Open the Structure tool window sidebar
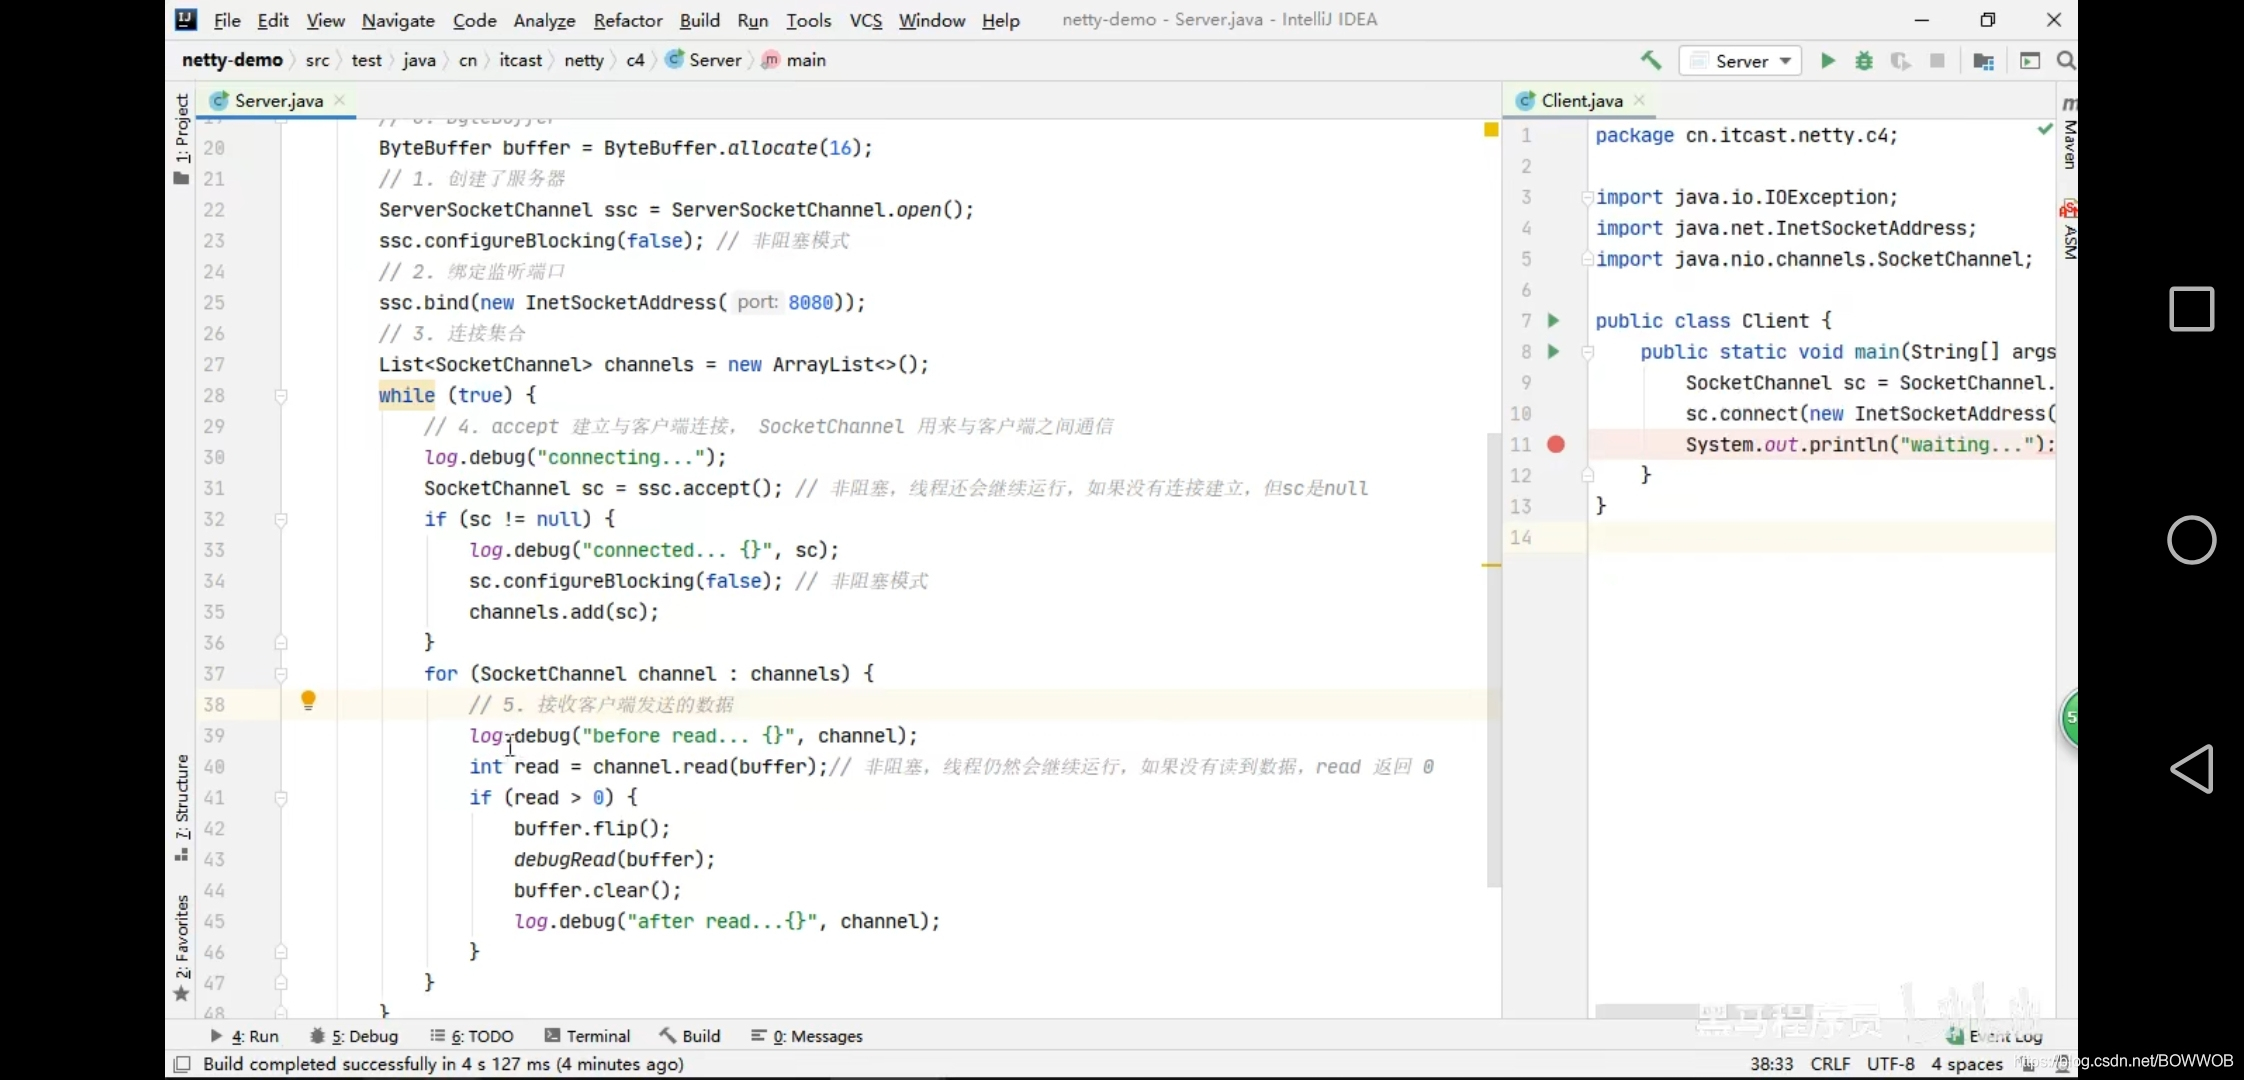 (181, 807)
